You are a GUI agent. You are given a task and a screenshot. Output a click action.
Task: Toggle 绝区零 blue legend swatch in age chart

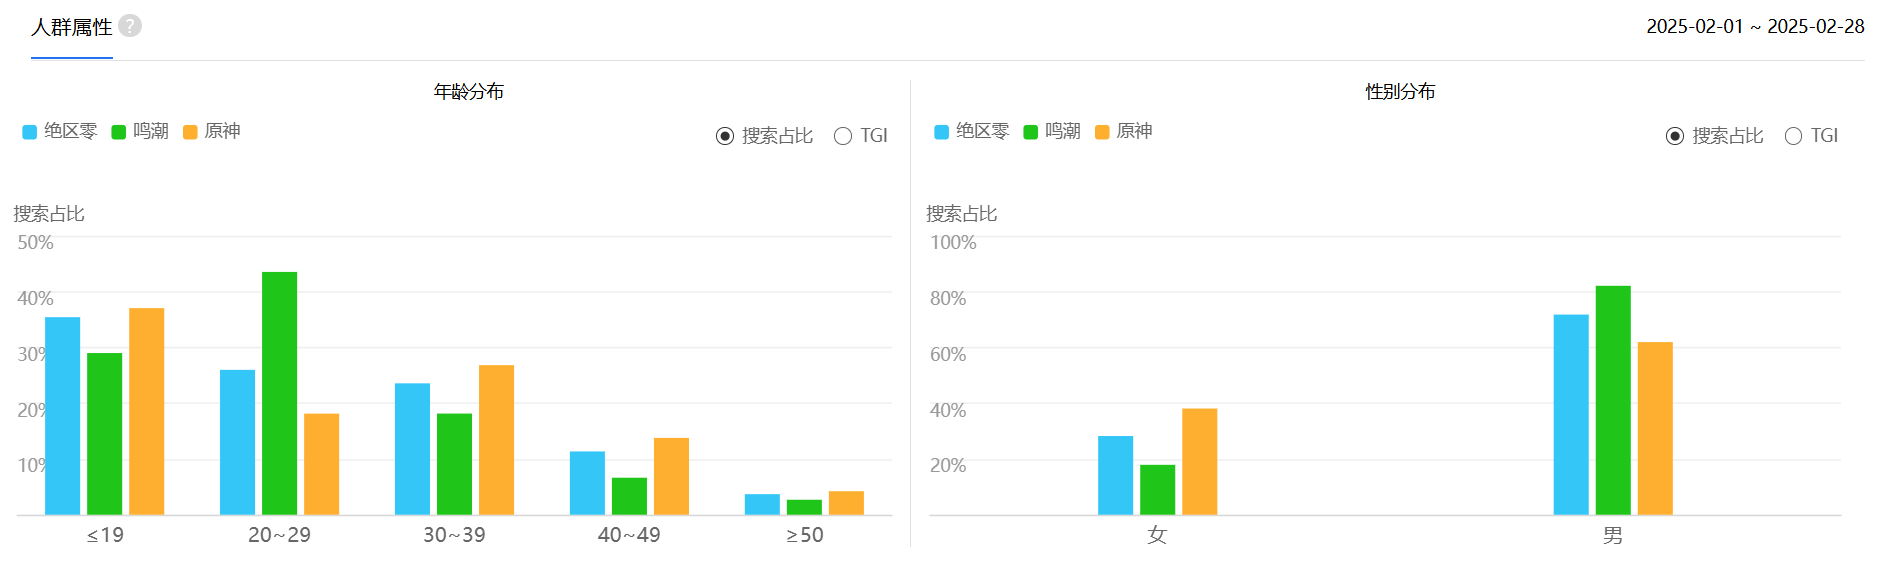30,132
